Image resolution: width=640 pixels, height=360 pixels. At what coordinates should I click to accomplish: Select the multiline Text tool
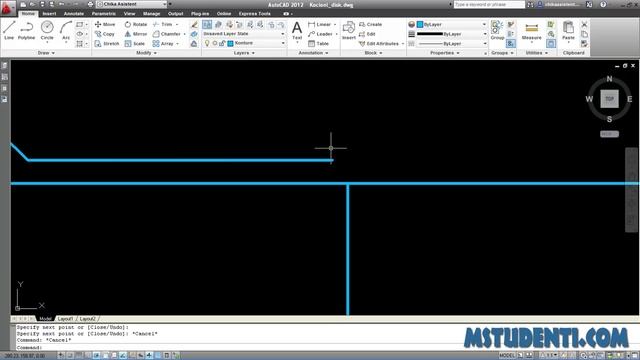297,31
